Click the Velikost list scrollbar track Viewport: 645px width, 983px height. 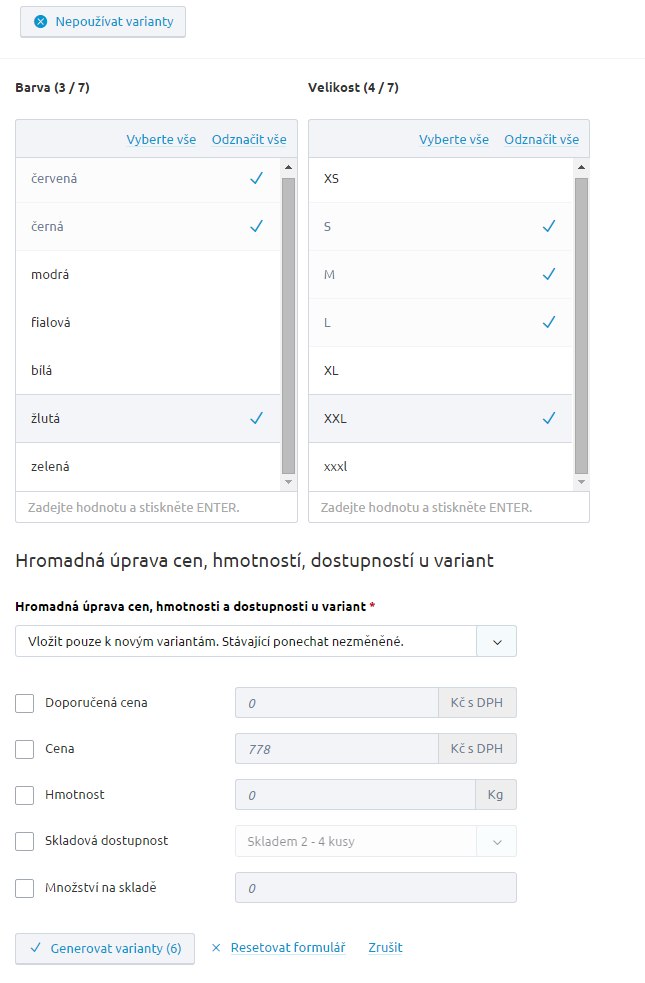point(581,326)
